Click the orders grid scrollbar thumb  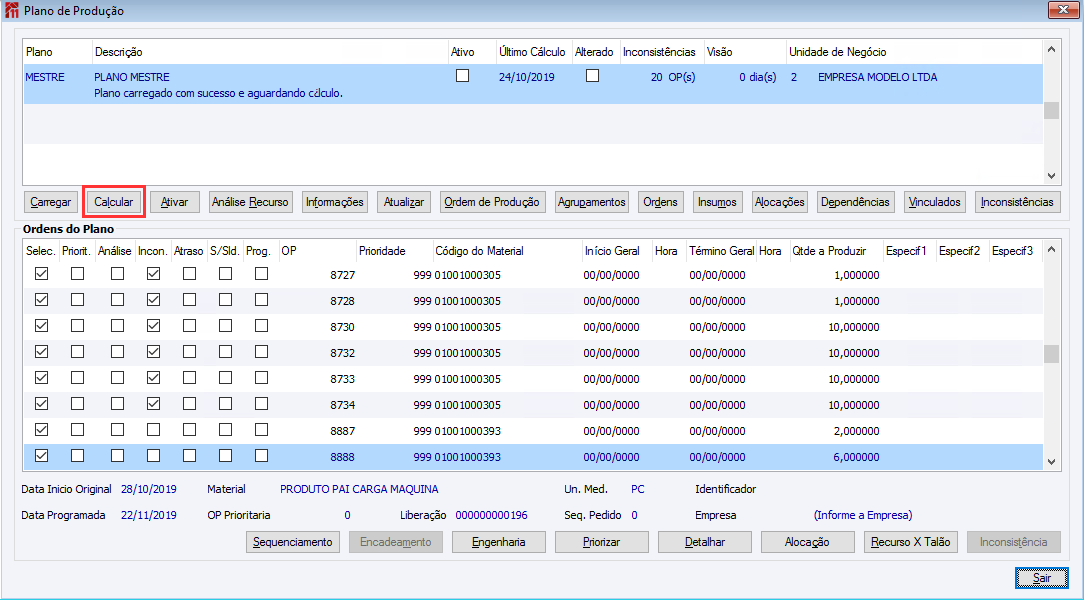1052,354
